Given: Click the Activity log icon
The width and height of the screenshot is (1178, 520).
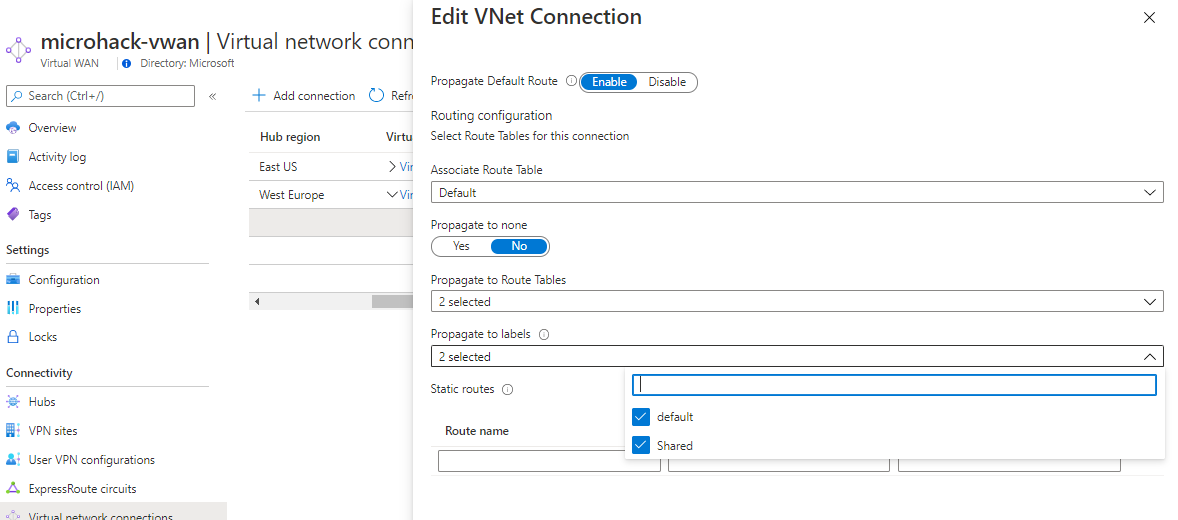Looking at the screenshot, I should point(13,157).
